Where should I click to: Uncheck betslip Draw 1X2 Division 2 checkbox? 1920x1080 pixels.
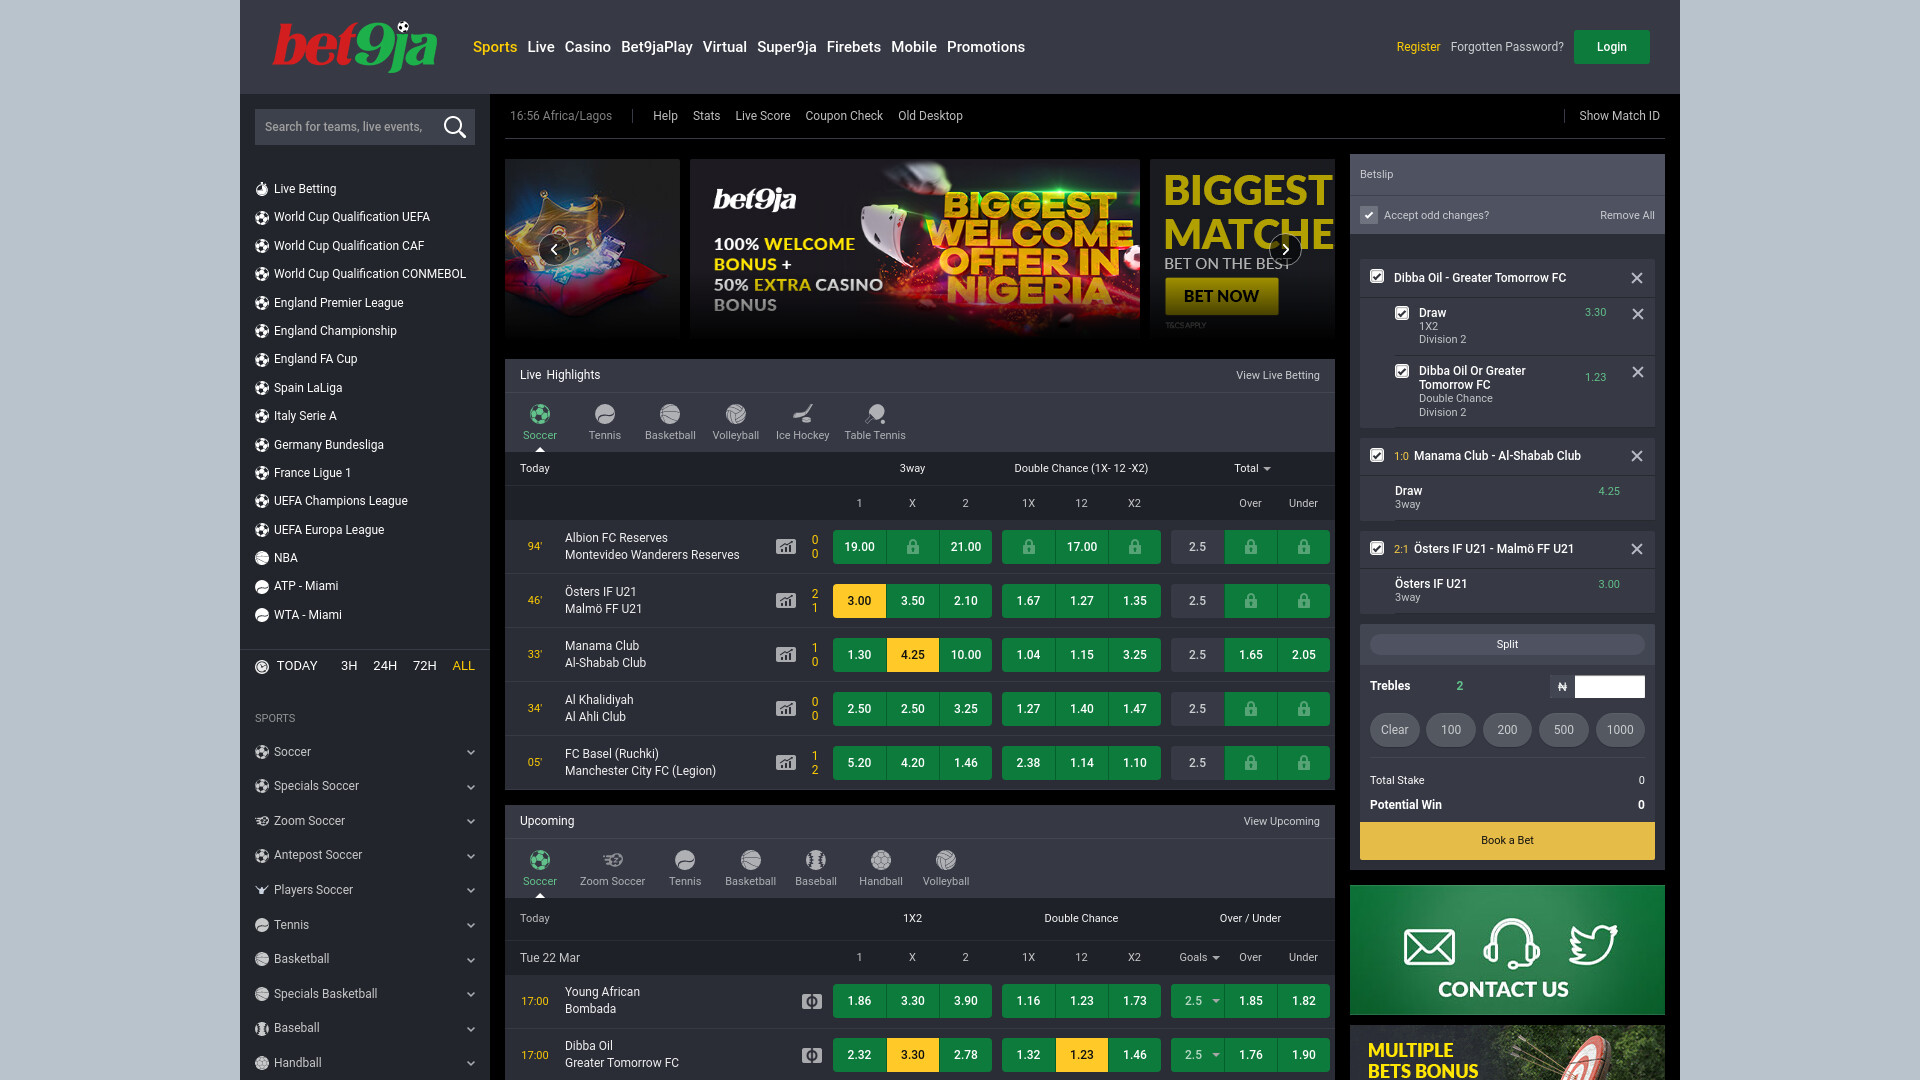coord(1402,313)
